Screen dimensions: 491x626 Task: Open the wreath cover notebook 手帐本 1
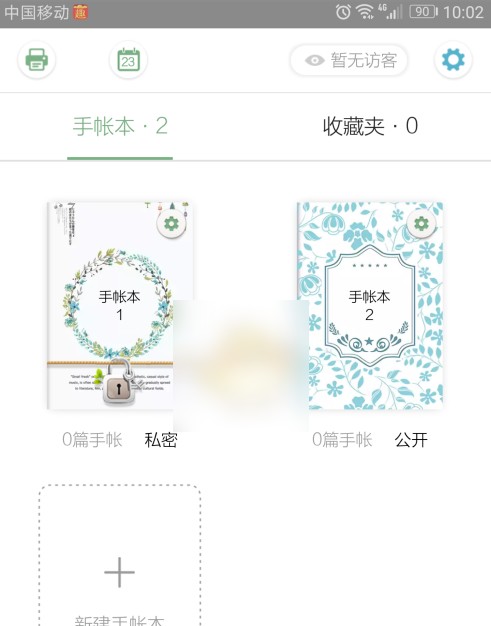point(118,306)
